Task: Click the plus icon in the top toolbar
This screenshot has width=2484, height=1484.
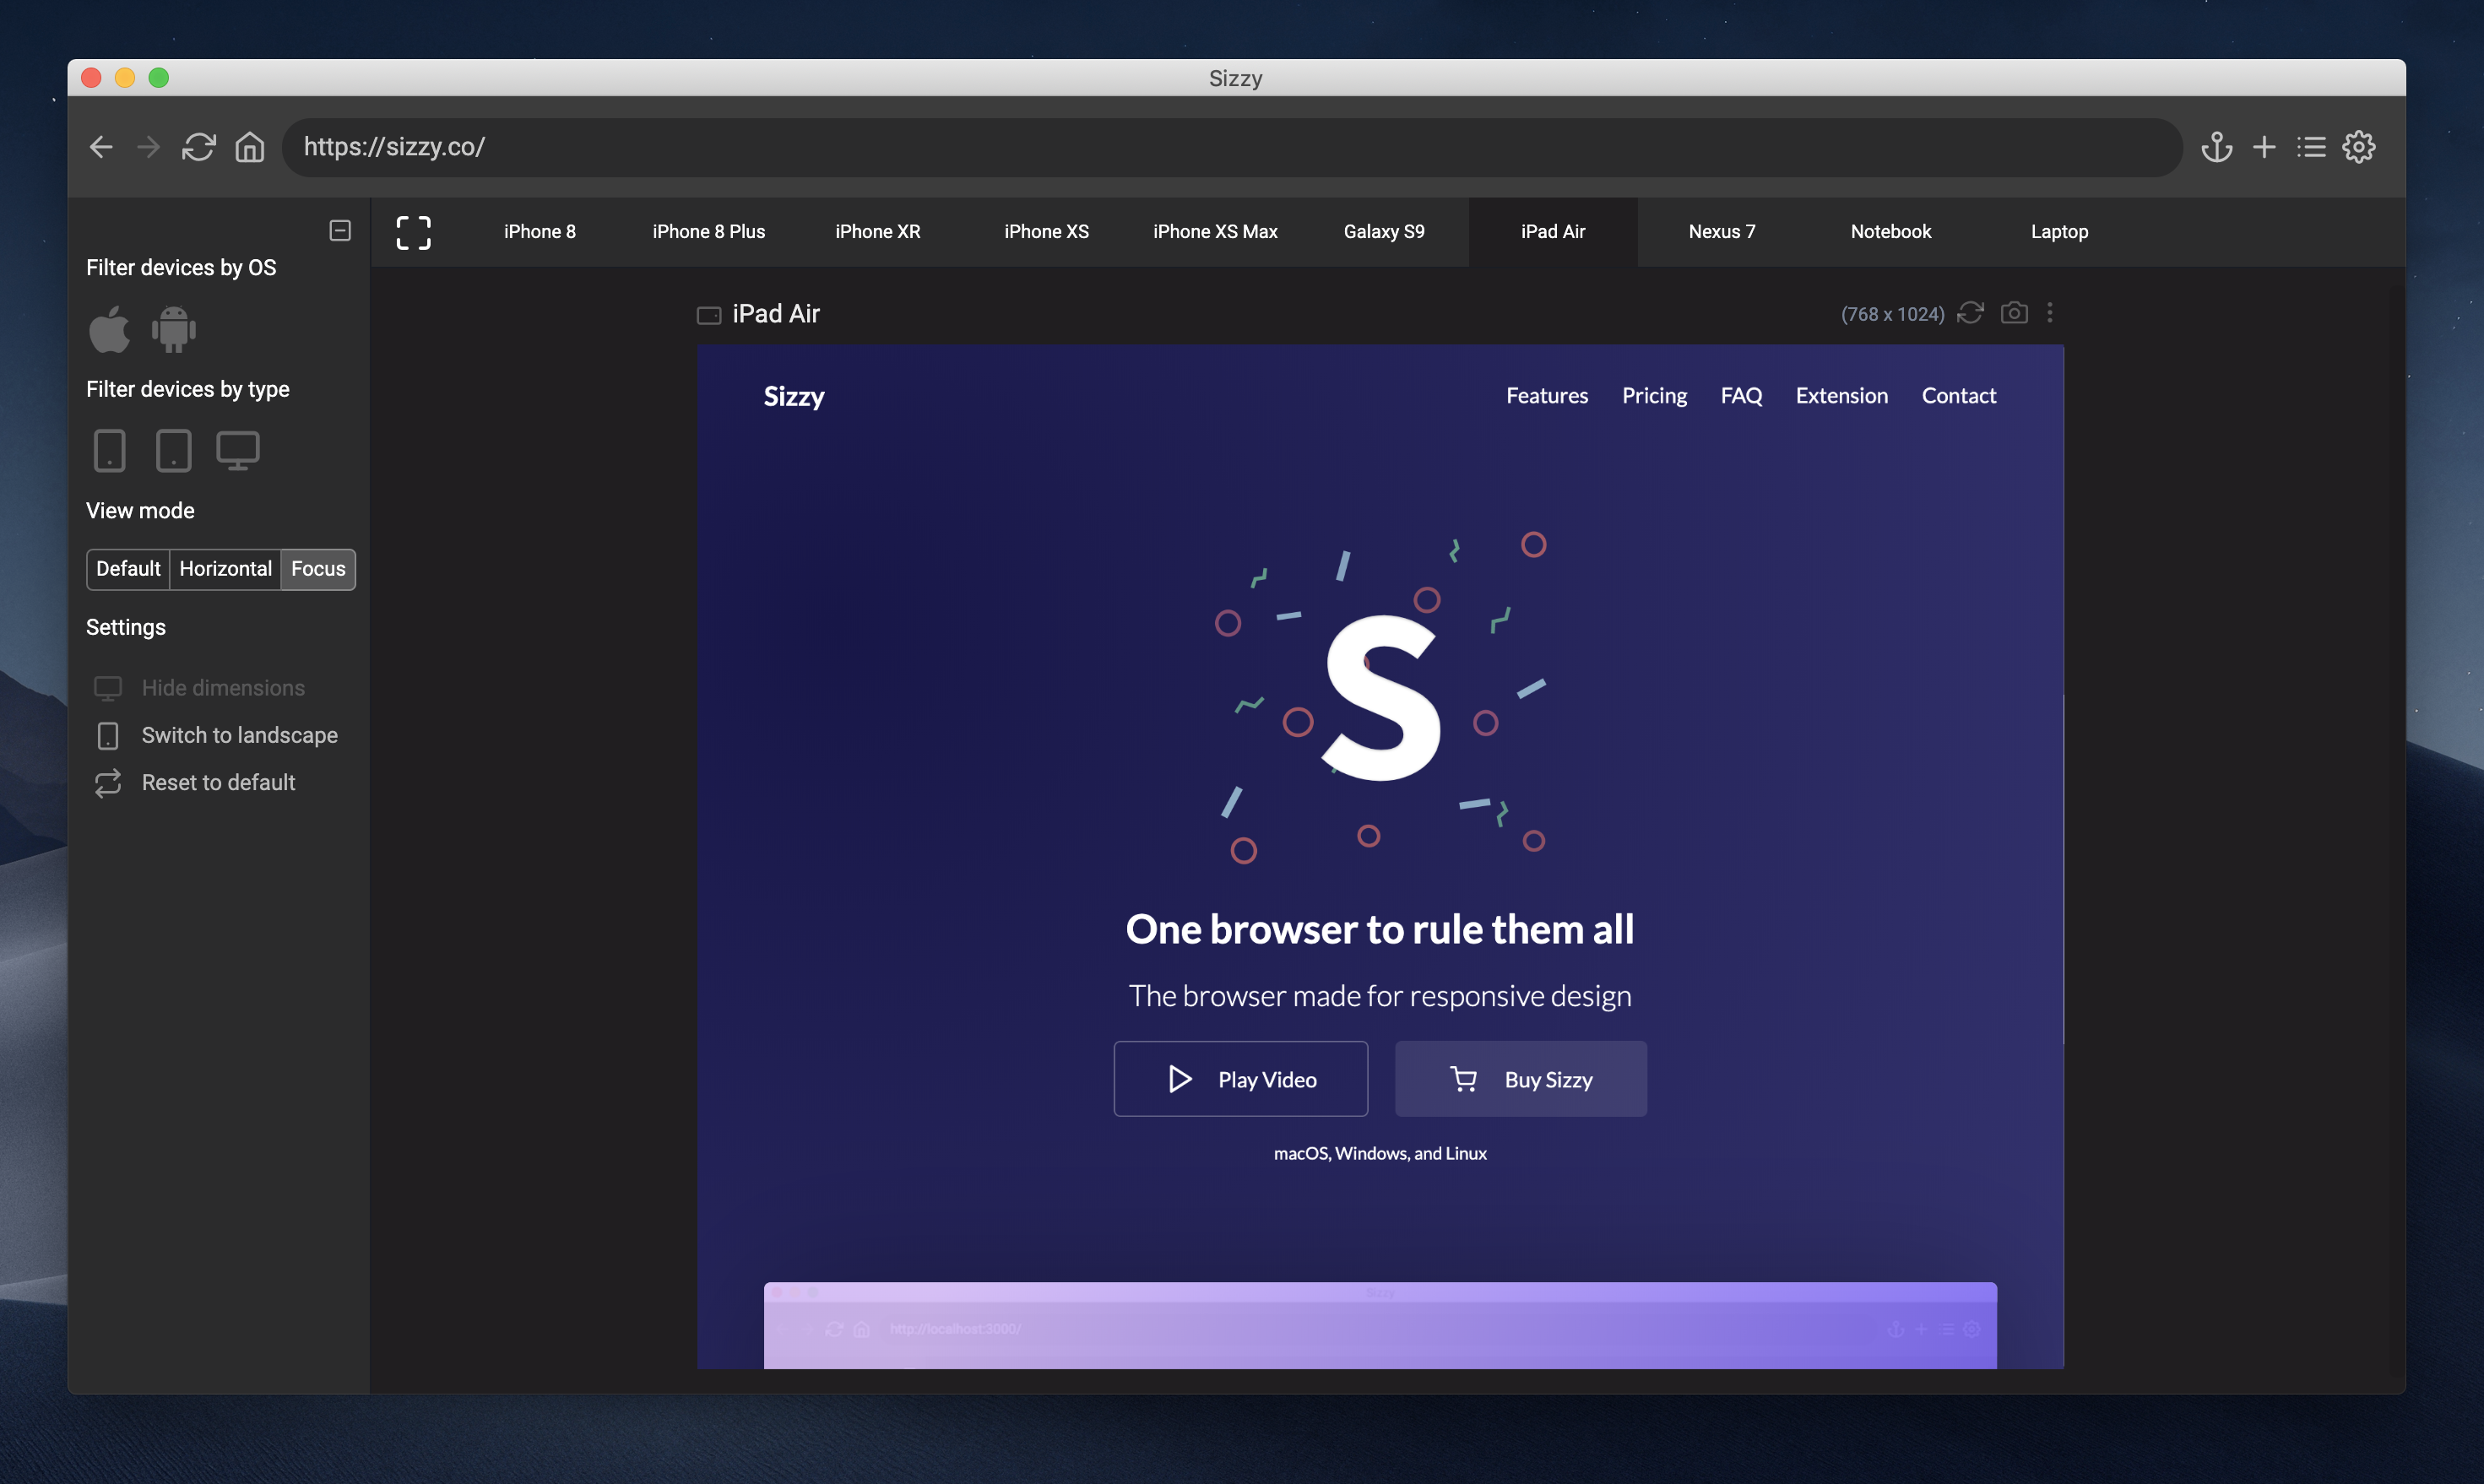Action: [x=2264, y=147]
